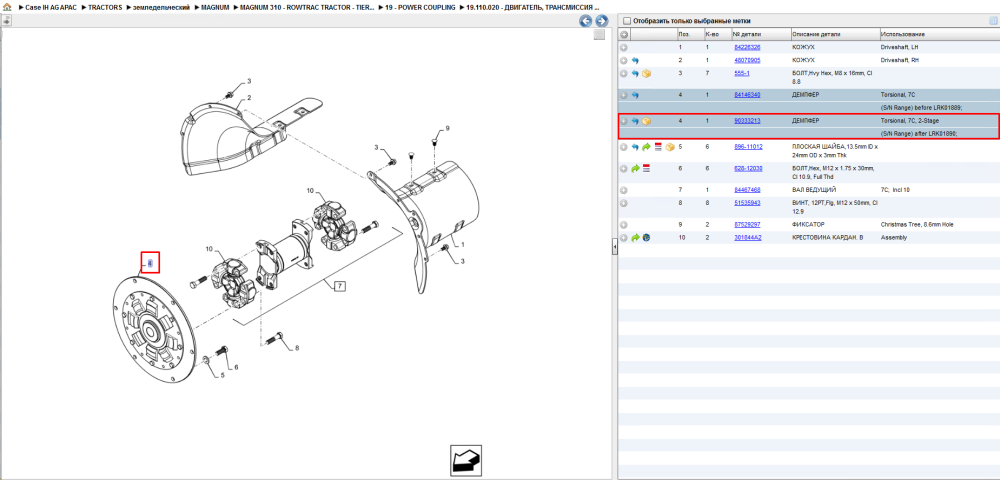Click the previous page blue arrow

tap(585, 21)
